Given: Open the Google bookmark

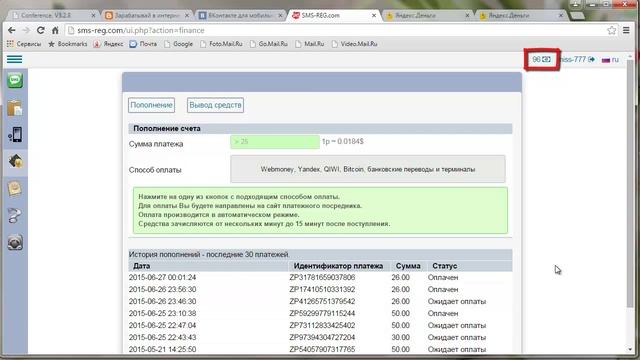Looking at the screenshot, I should [178, 44].
